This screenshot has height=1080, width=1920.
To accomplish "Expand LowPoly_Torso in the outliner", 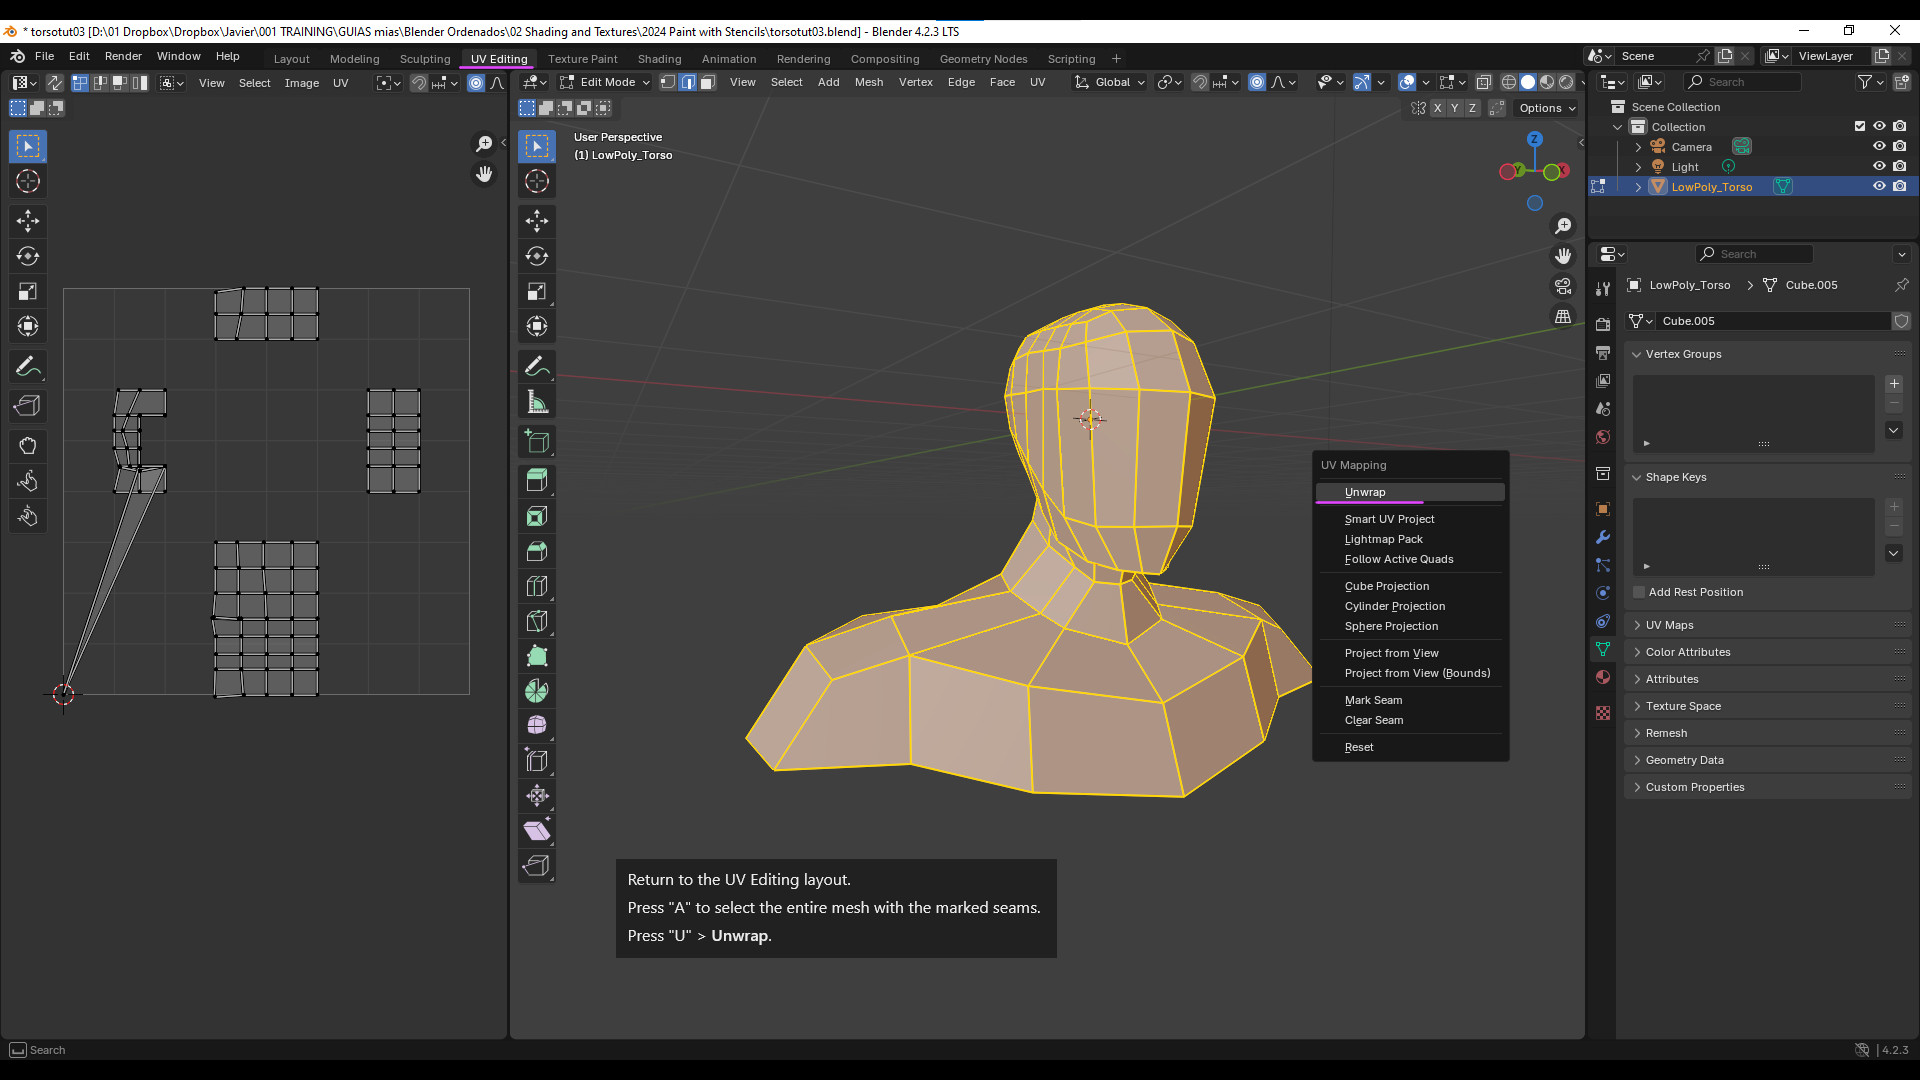I will click(x=1638, y=186).
